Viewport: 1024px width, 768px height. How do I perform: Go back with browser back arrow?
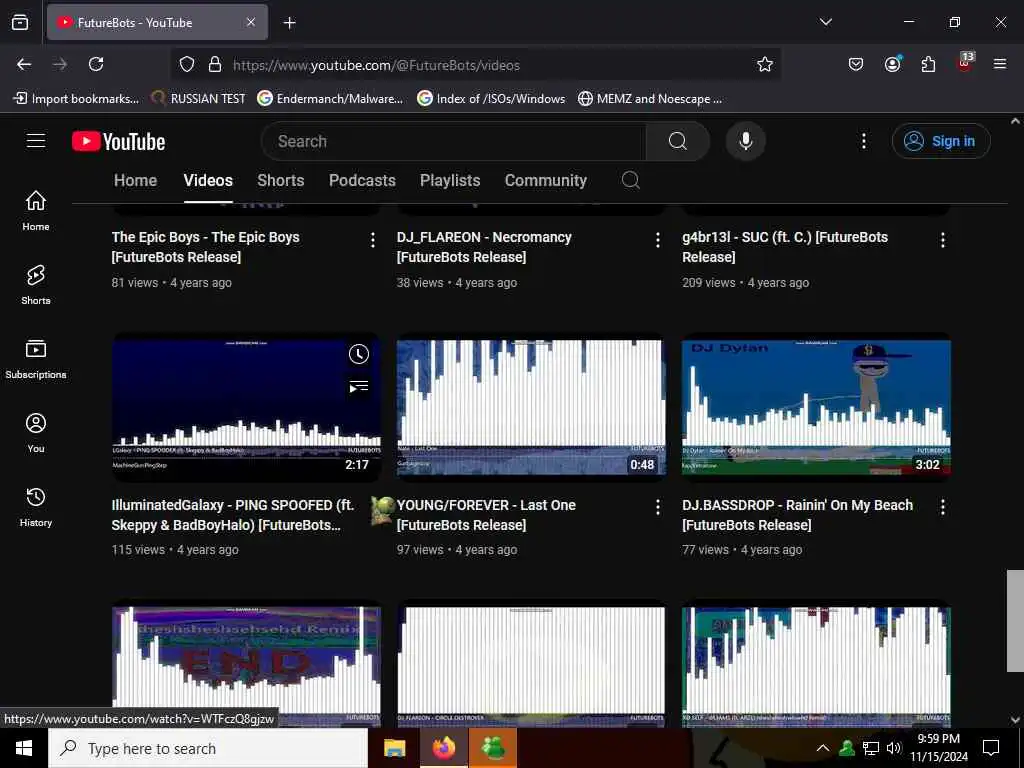pos(24,64)
